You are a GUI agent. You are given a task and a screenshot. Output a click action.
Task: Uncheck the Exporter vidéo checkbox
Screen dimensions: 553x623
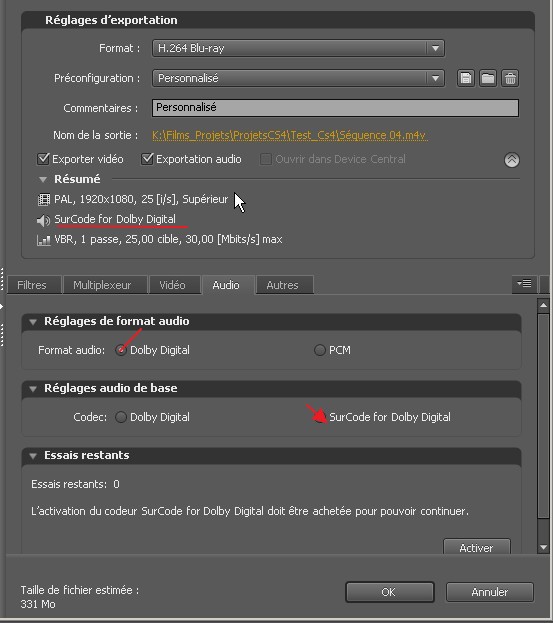pos(43,159)
